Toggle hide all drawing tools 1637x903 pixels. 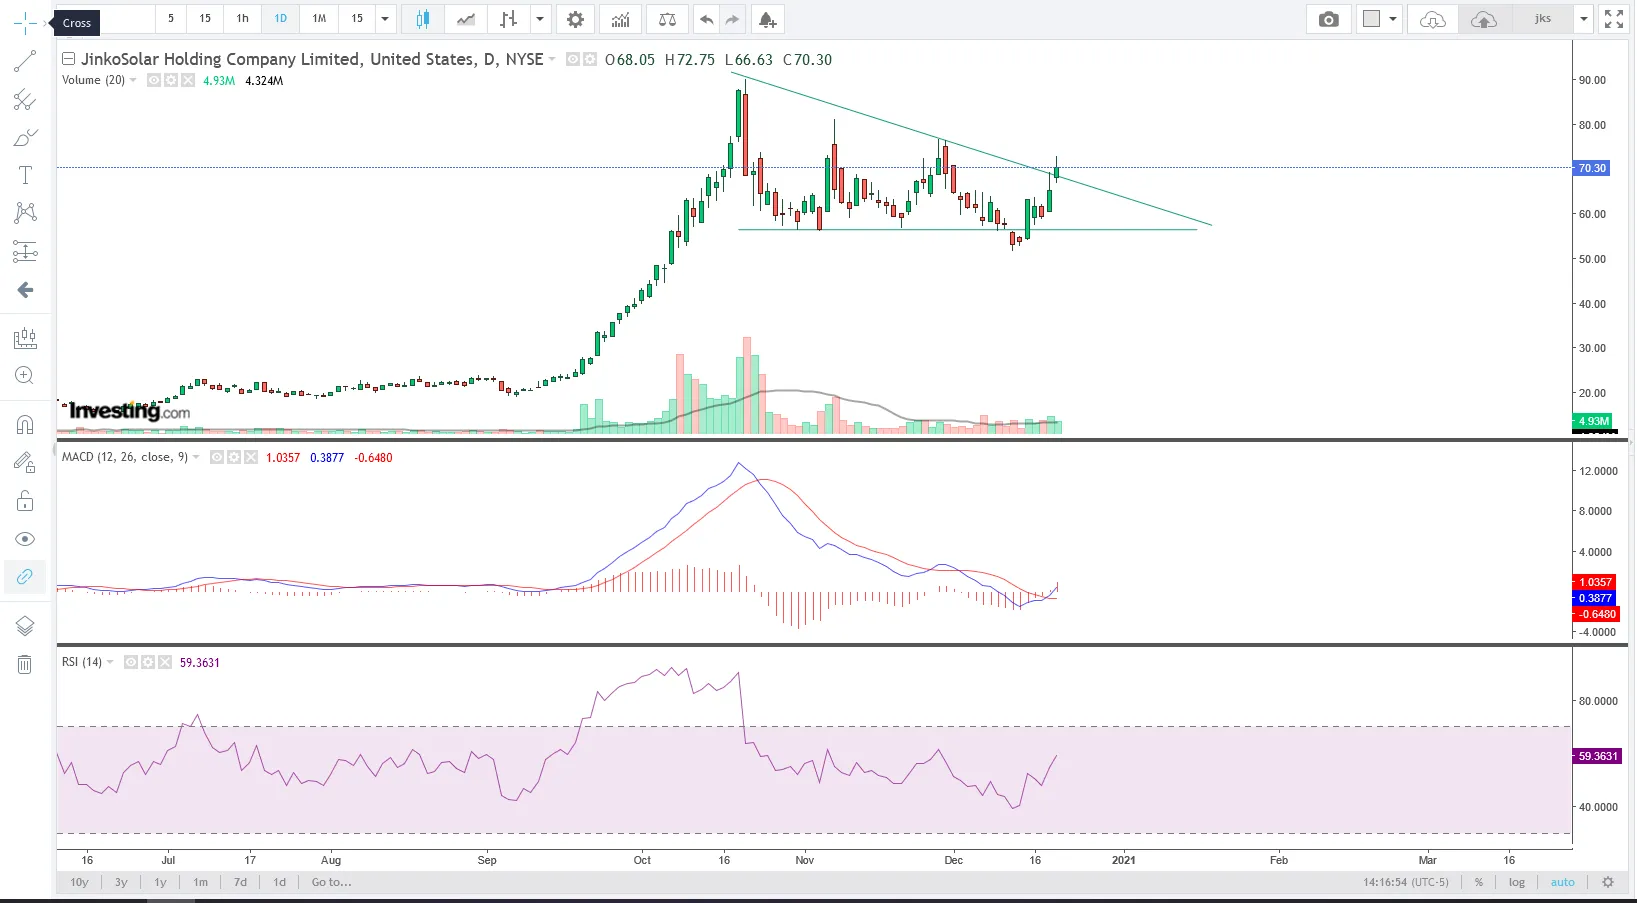coord(25,539)
